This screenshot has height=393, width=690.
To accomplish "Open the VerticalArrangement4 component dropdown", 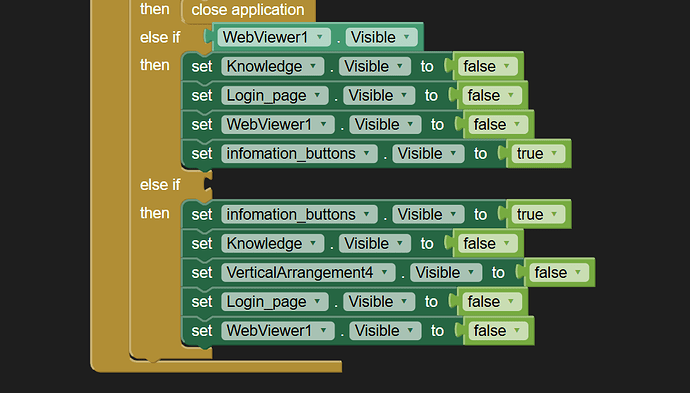I will 308,272.
